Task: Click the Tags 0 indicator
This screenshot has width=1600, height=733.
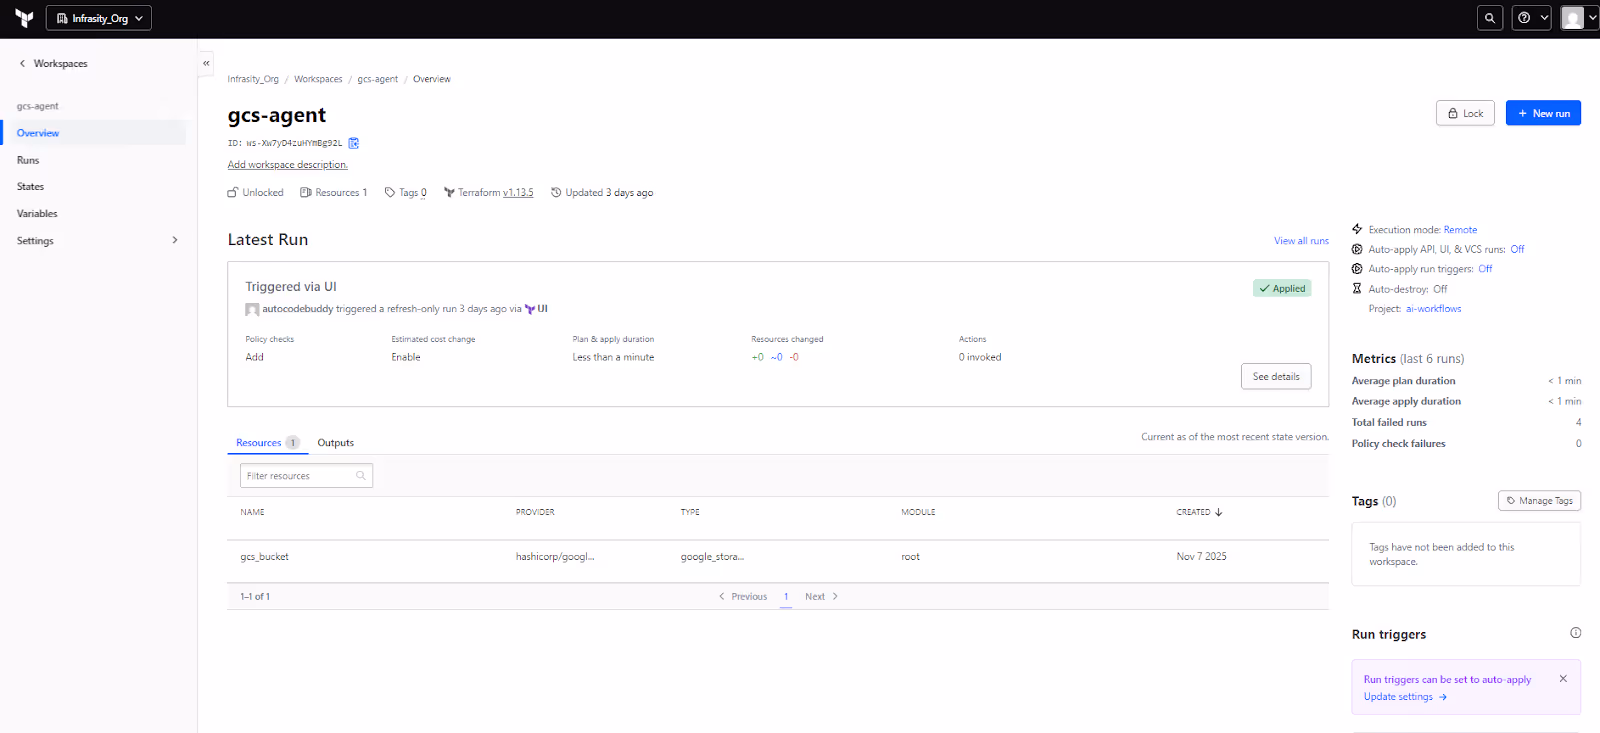Action: pos(406,193)
